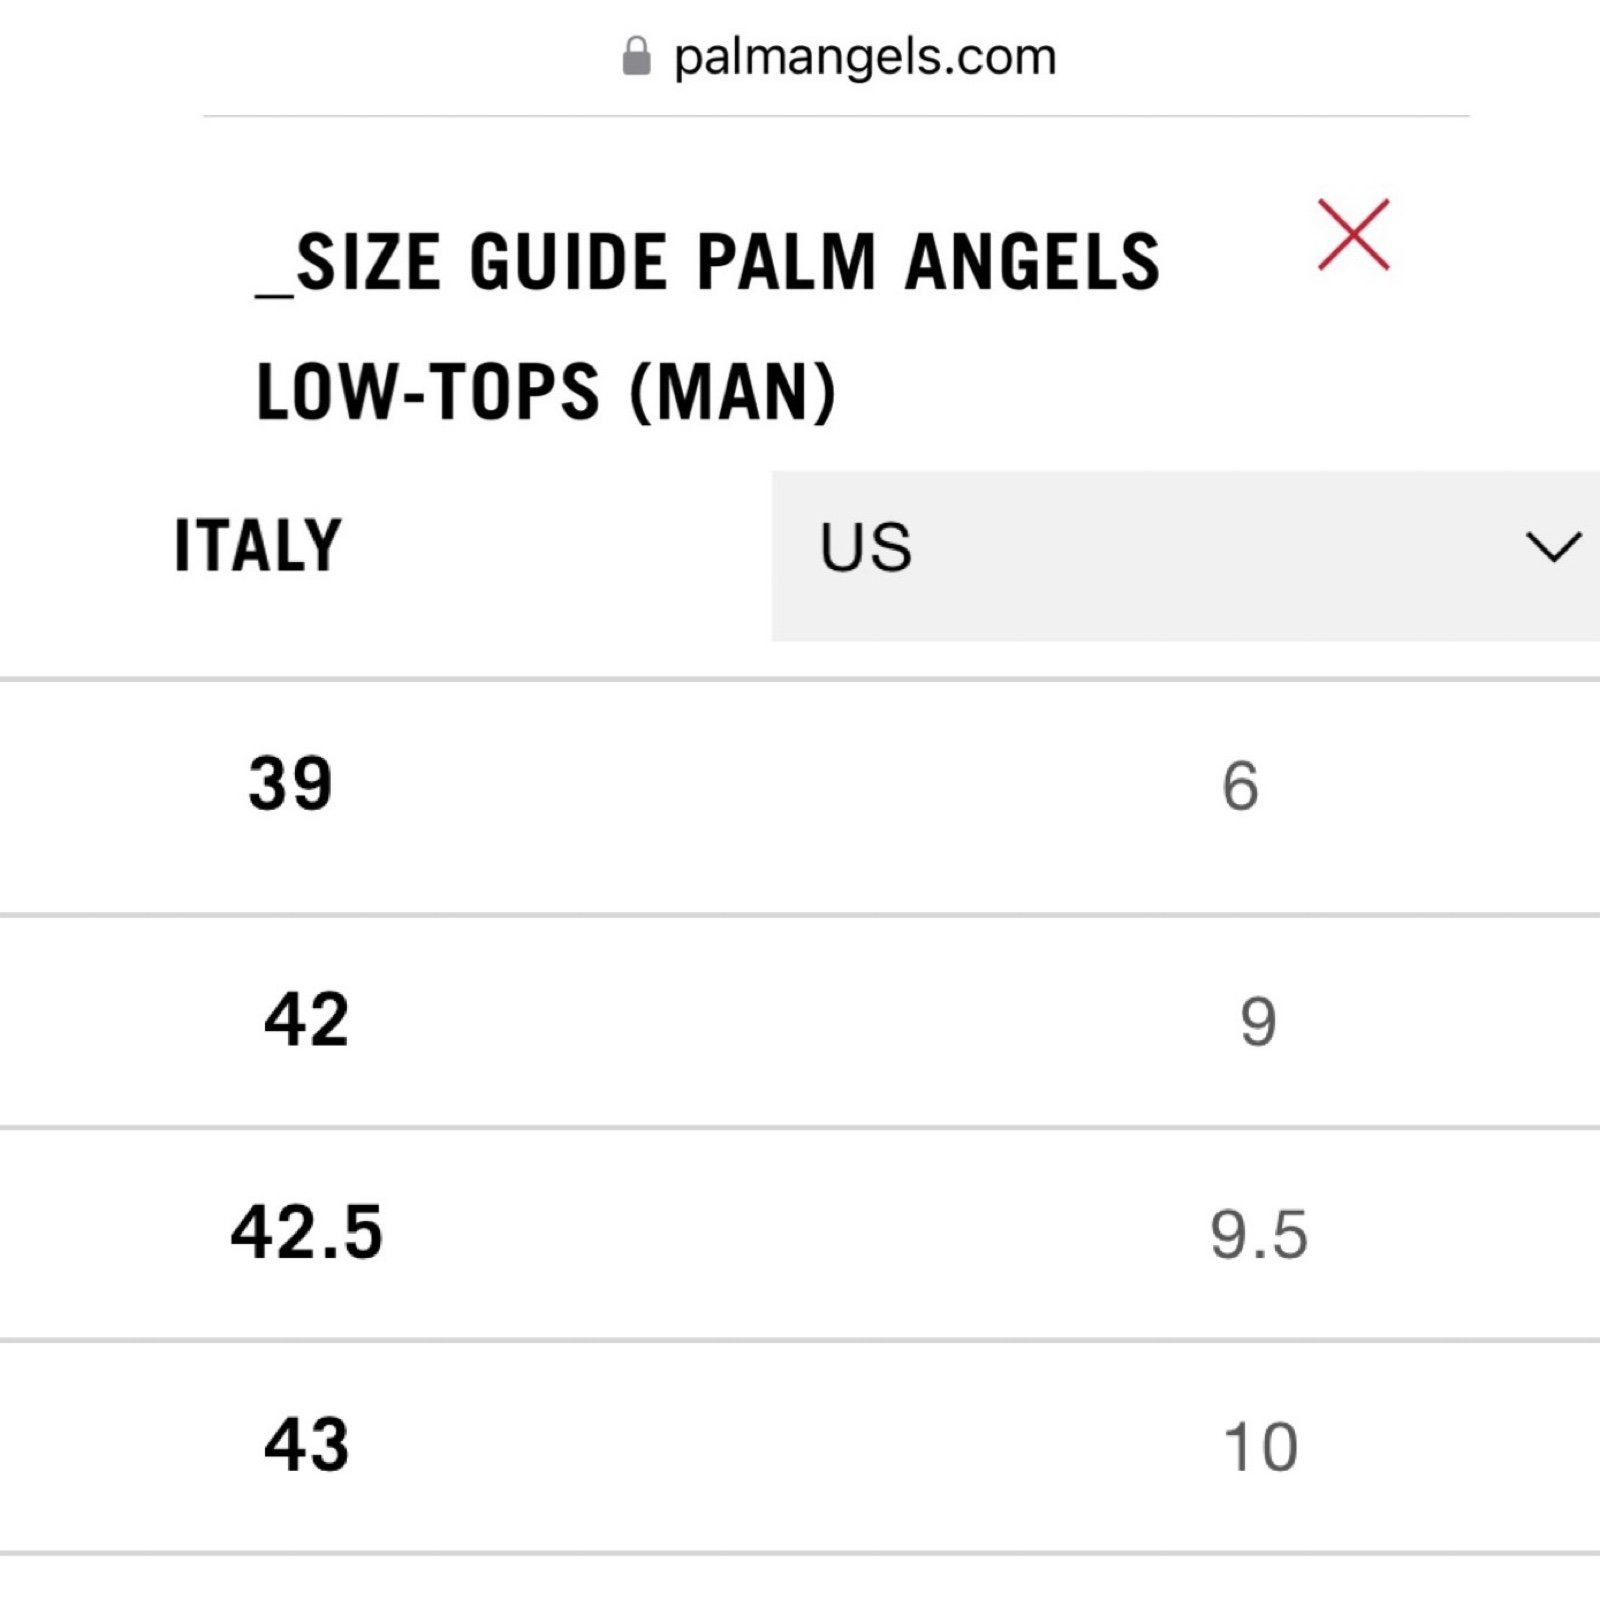Close the size guide with red X
This screenshot has height=1600, width=1600.
click(1353, 235)
